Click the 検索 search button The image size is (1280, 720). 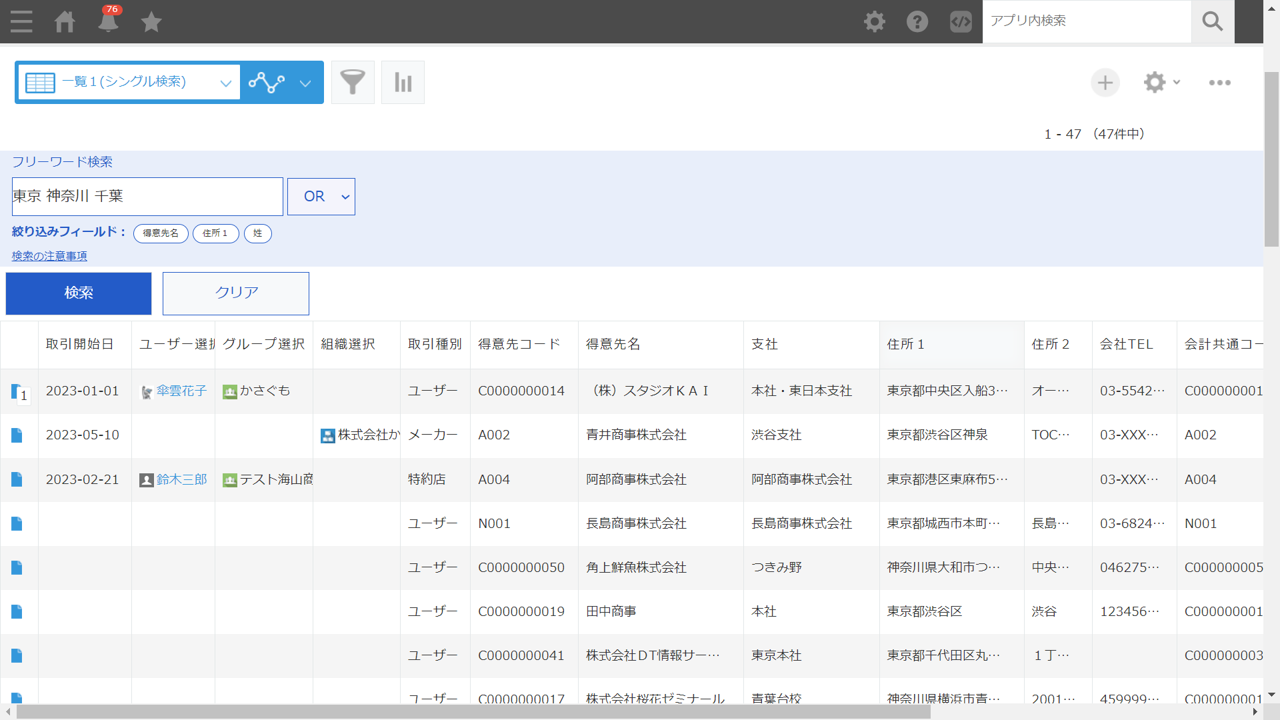79,293
